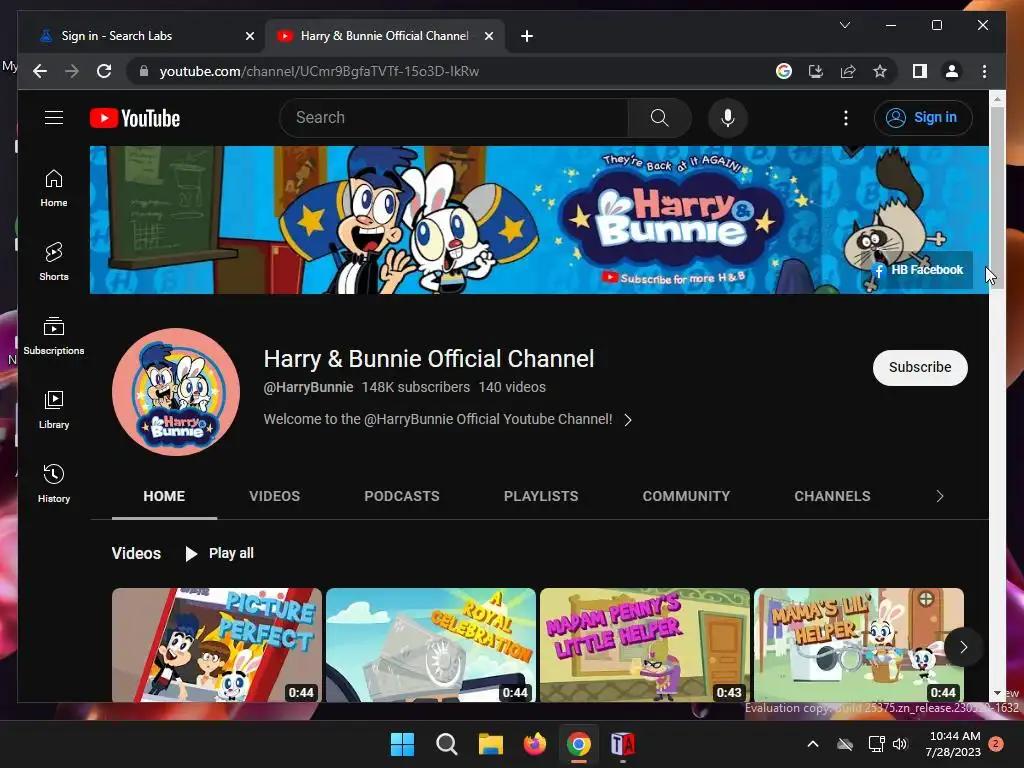Click Play all for Videos
This screenshot has height=768, width=1024.
(220, 554)
